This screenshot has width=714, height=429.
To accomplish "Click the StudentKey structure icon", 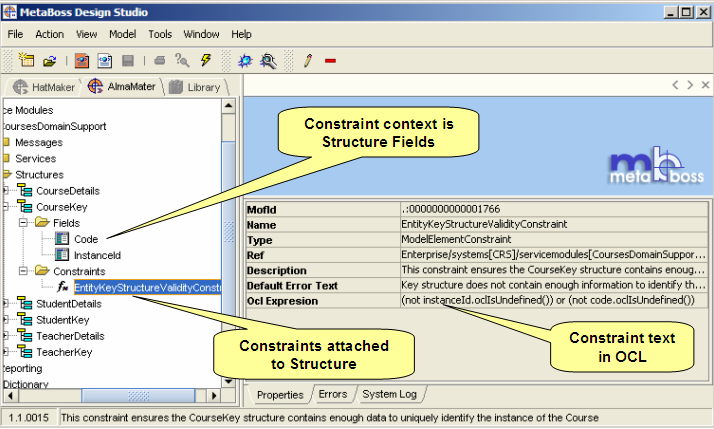I will click(x=25, y=319).
